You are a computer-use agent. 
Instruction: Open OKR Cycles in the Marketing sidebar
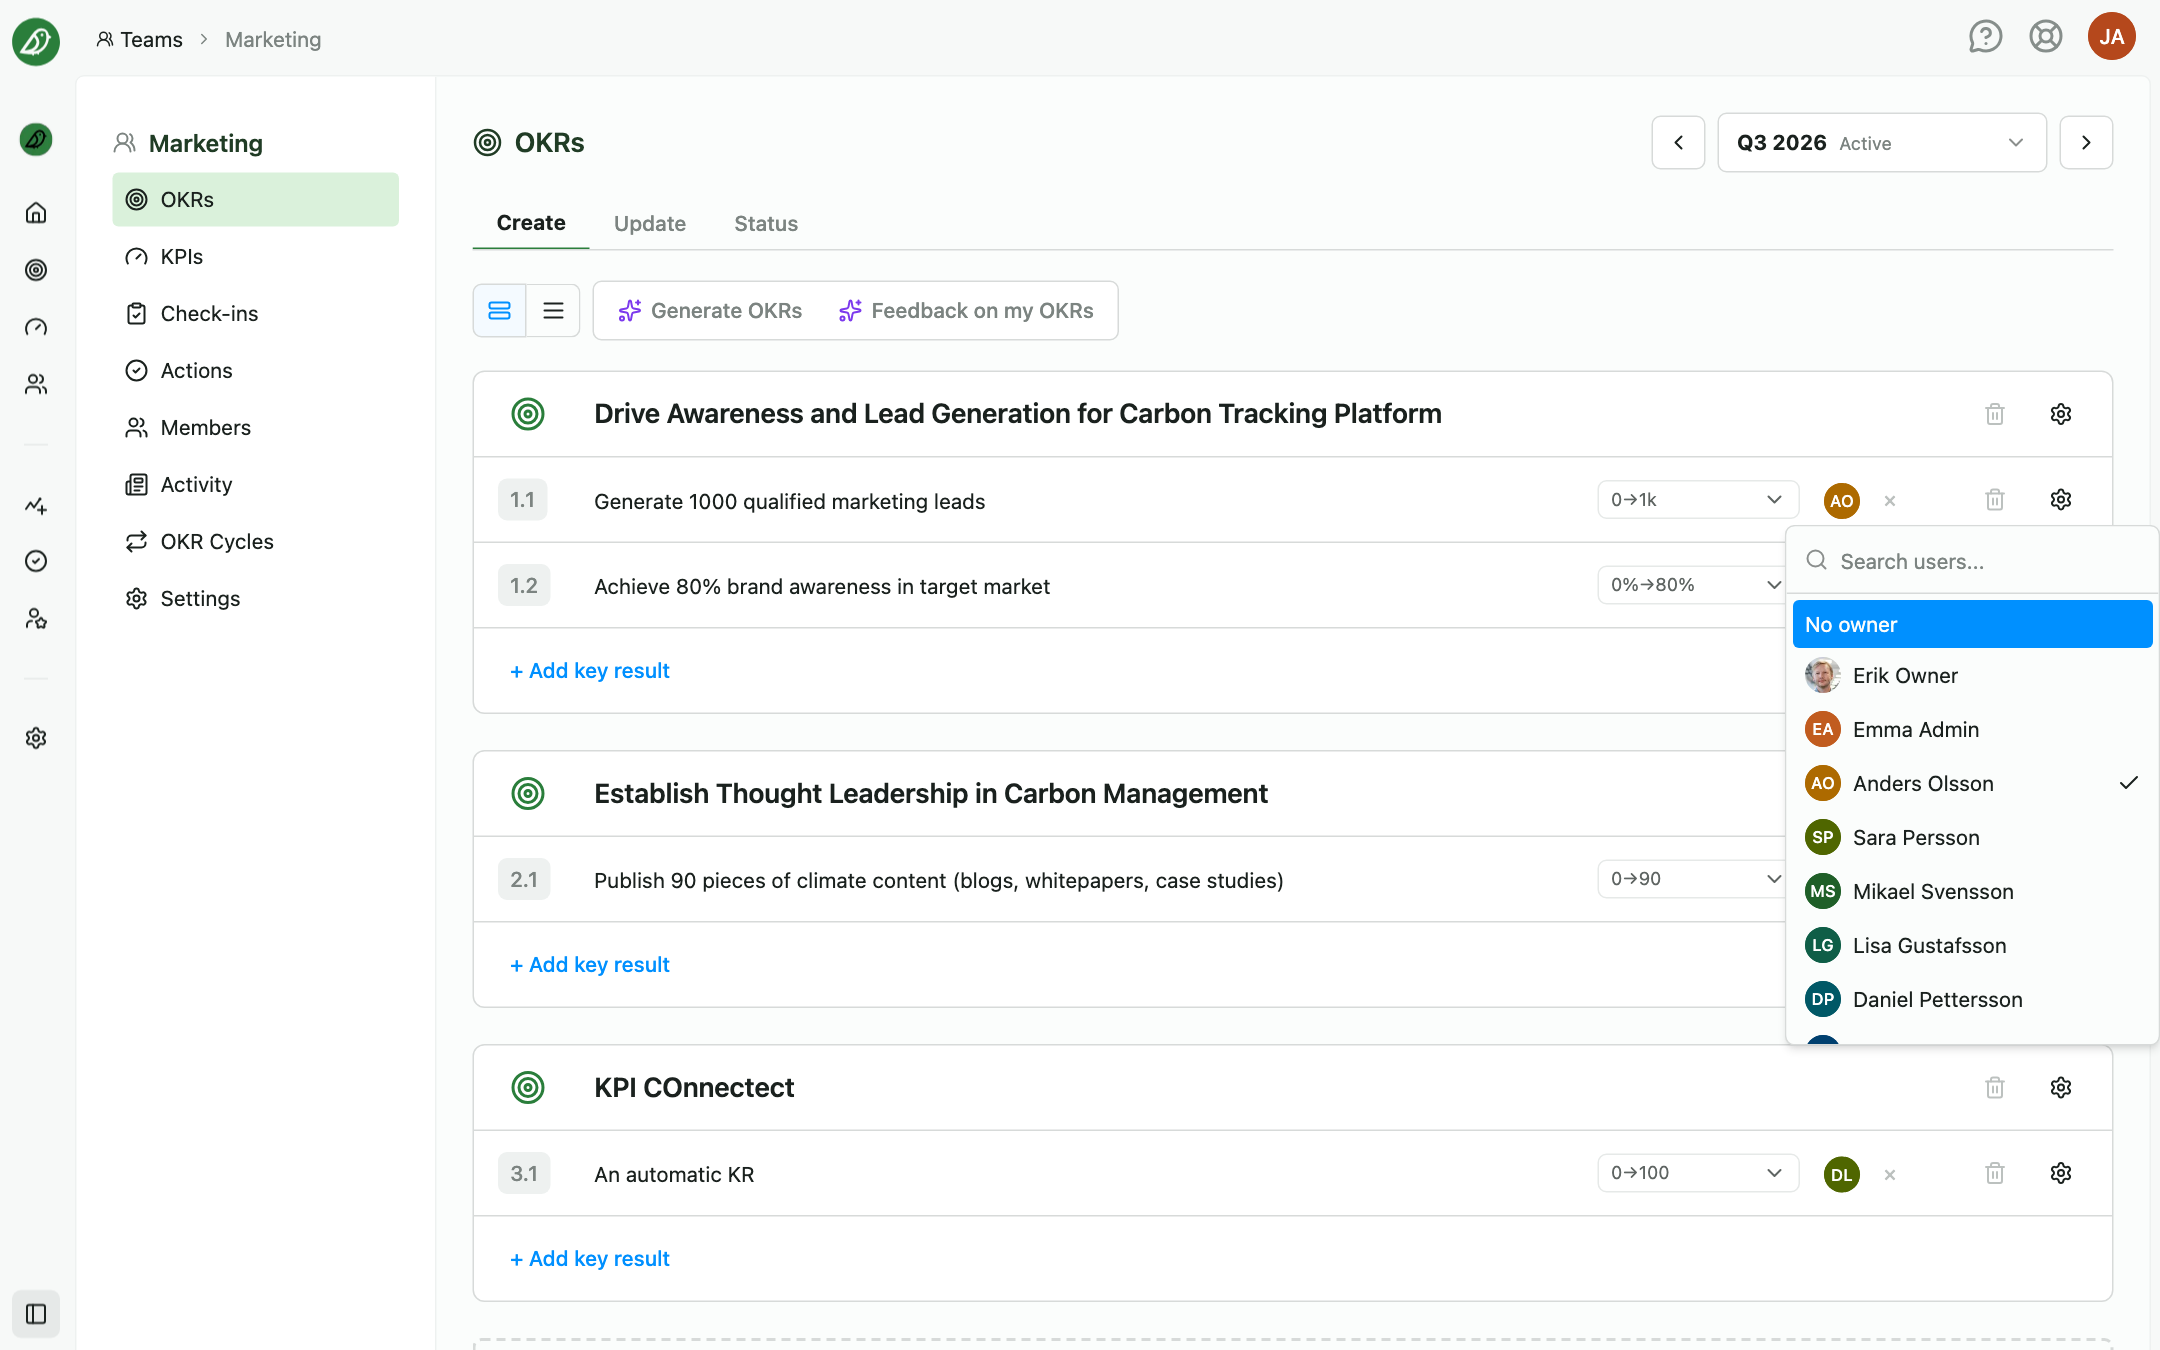pos(256,542)
